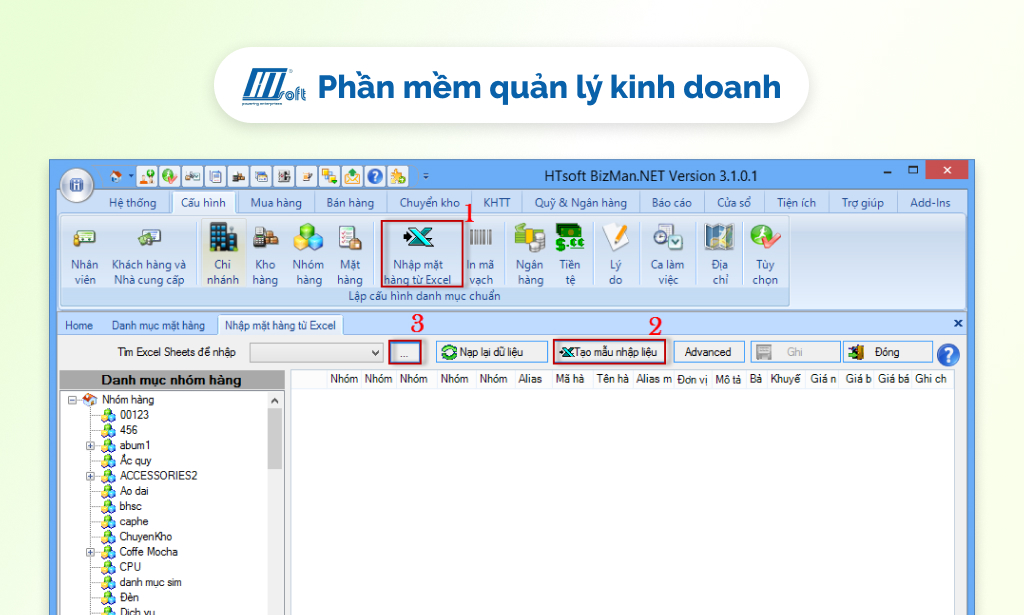Click the Mô tả column header
The image size is (1024, 615).
click(728, 379)
